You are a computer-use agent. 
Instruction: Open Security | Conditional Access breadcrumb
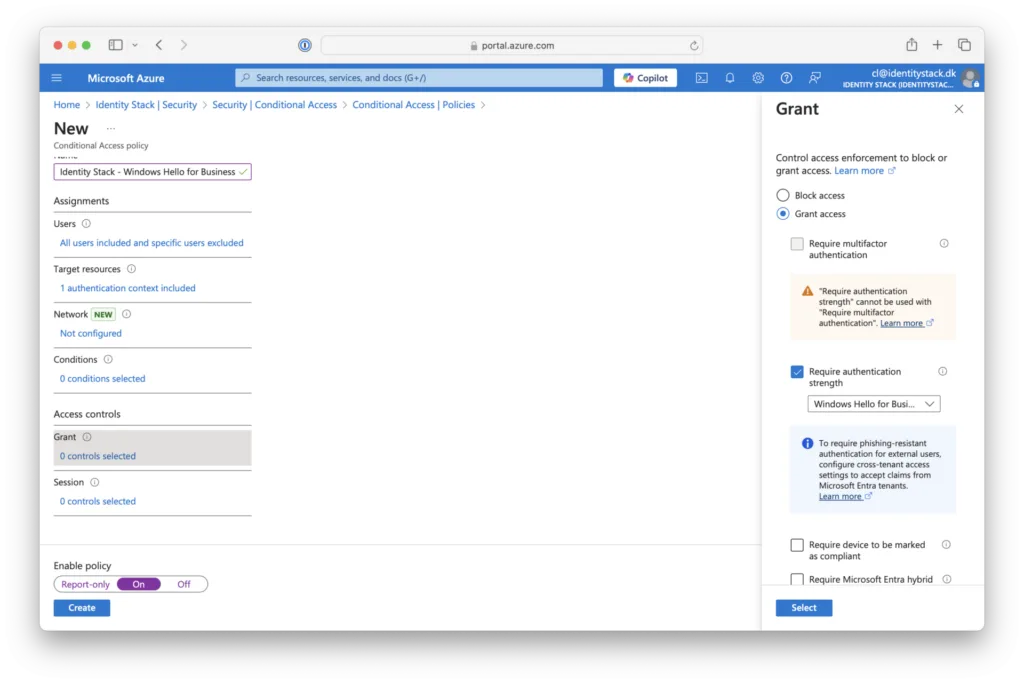pos(274,104)
